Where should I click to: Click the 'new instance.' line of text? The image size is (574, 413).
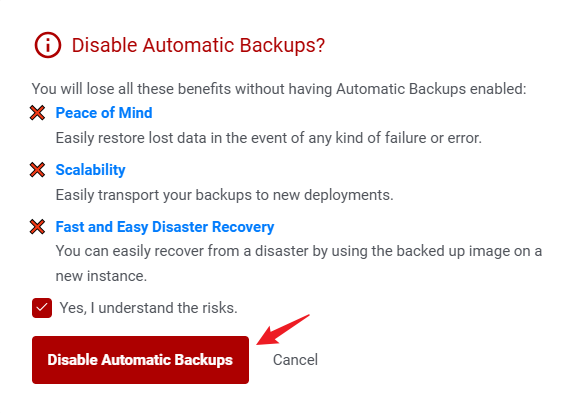[101, 276]
